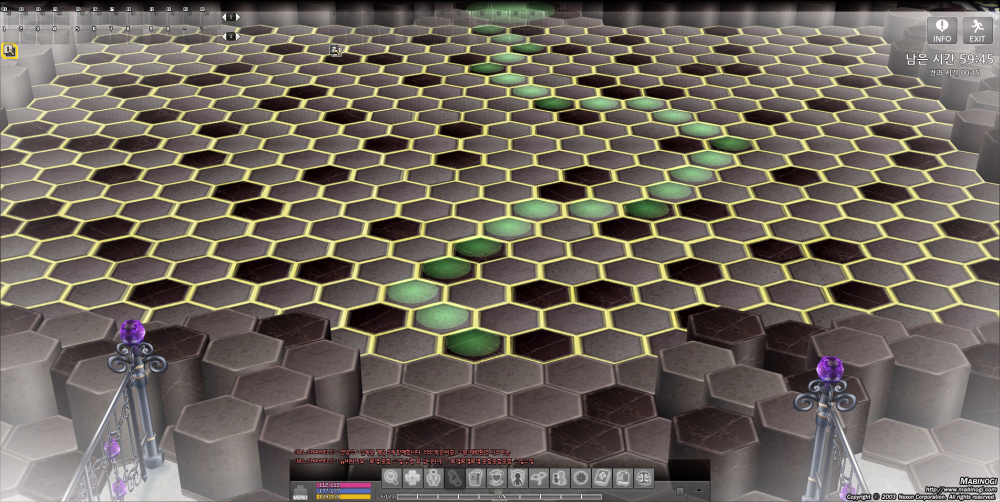
Task: Click the bandage scroll icon in toolbar
Action: 454,477
